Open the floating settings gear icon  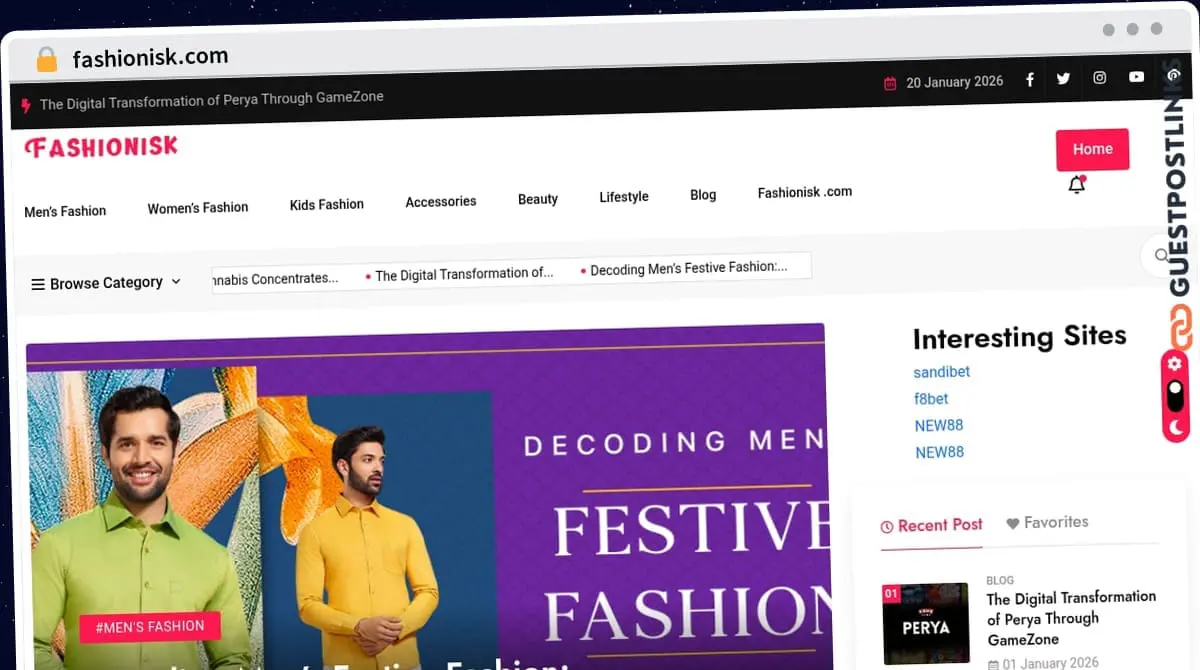click(1173, 364)
